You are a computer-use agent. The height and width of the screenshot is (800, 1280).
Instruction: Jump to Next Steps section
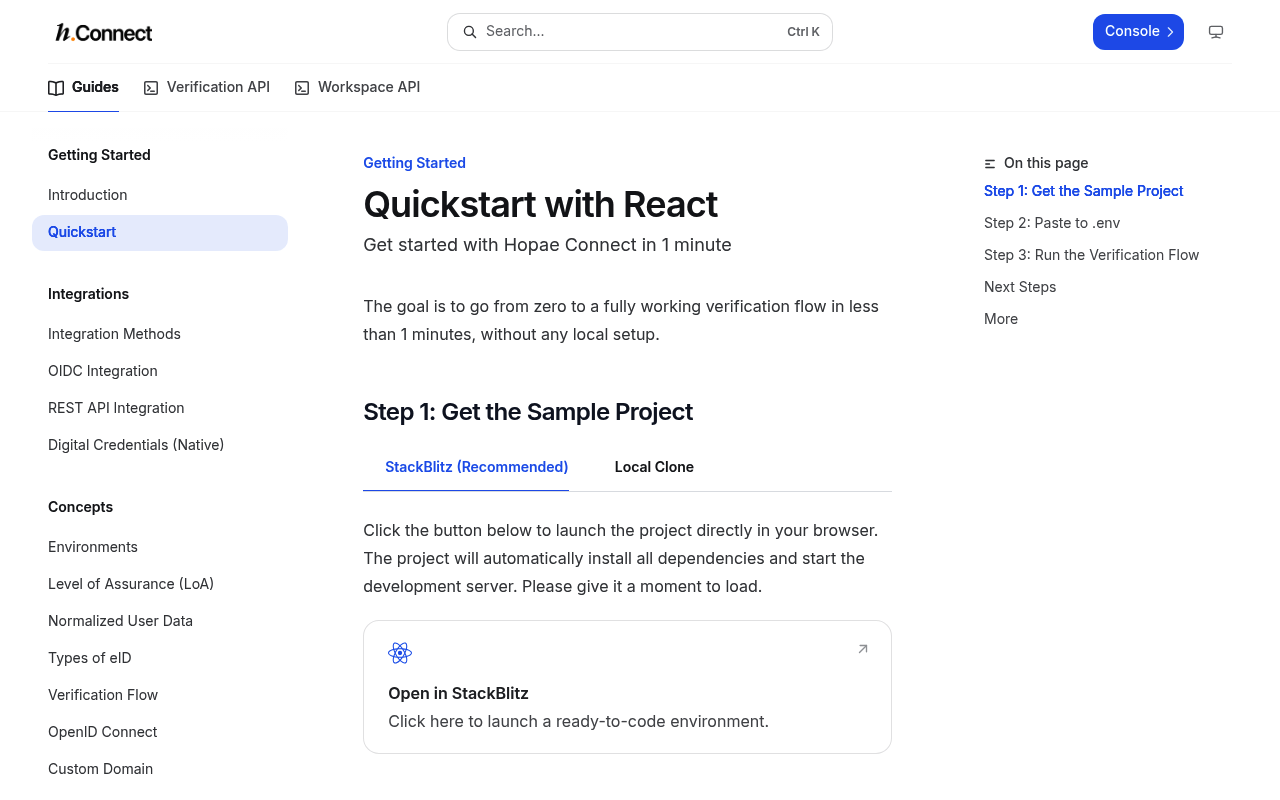[x=1020, y=287]
